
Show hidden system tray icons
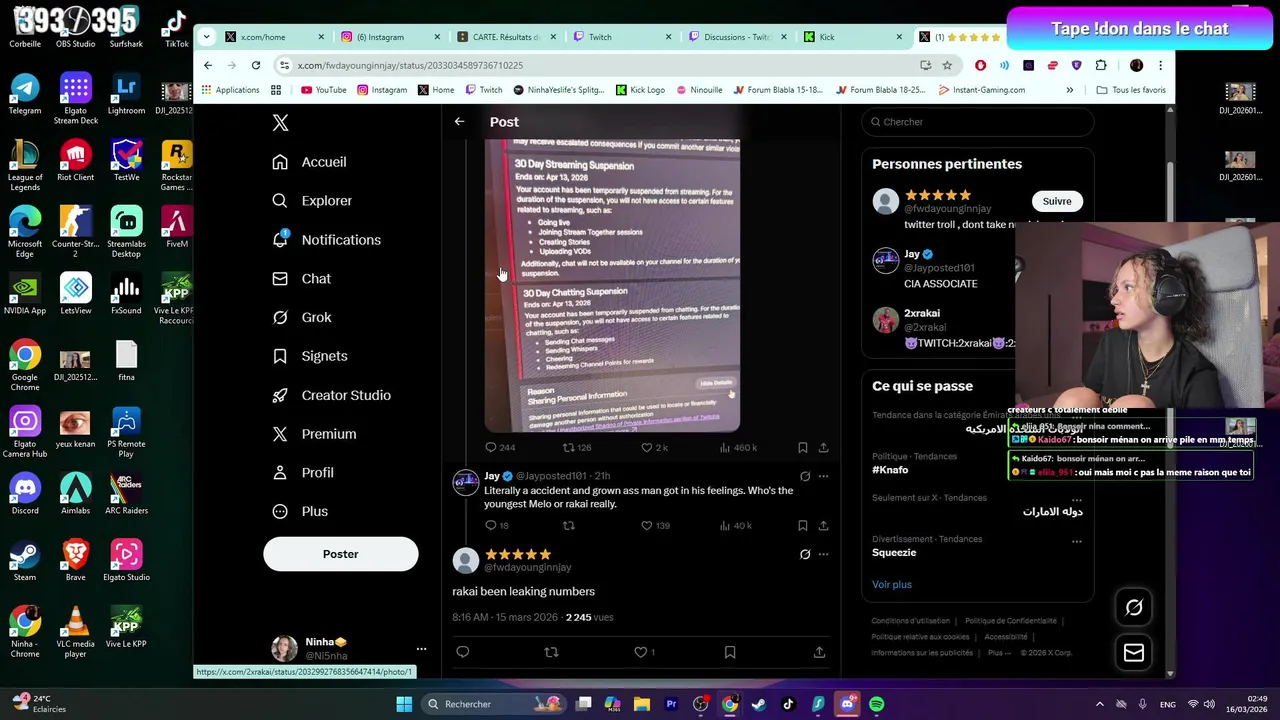tap(1100, 704)
